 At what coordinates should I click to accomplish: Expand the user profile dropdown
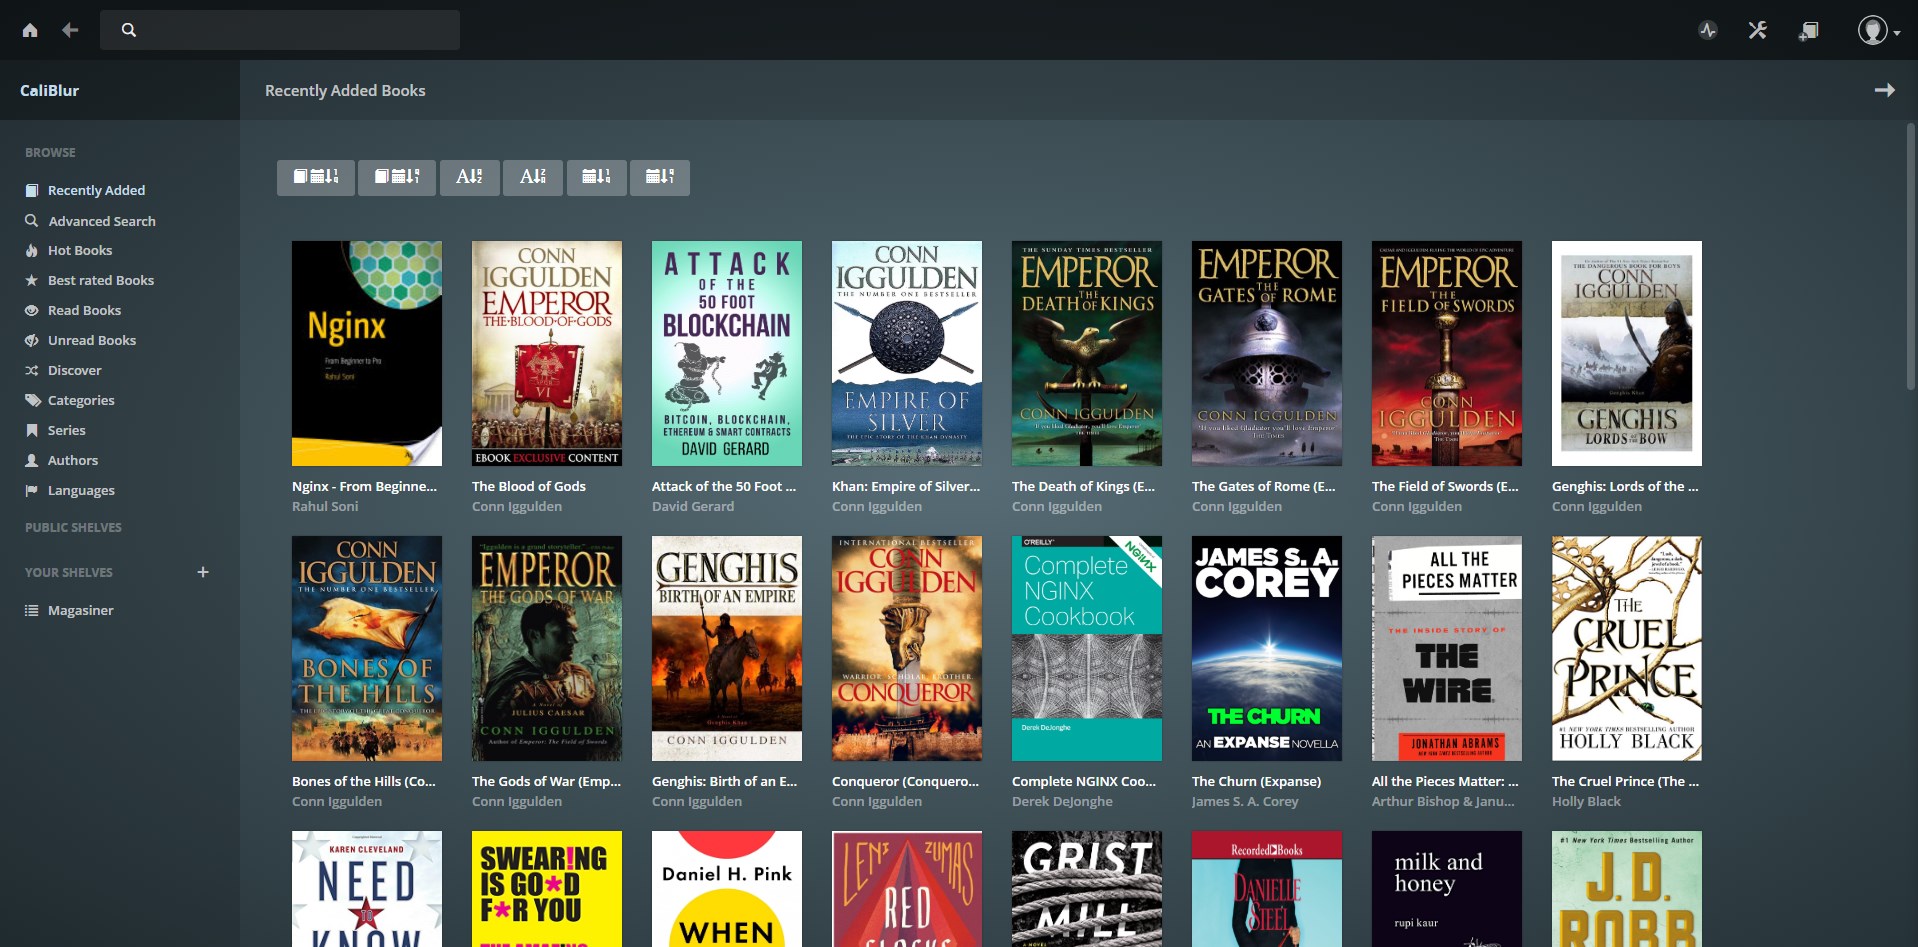coord(1878,31)
